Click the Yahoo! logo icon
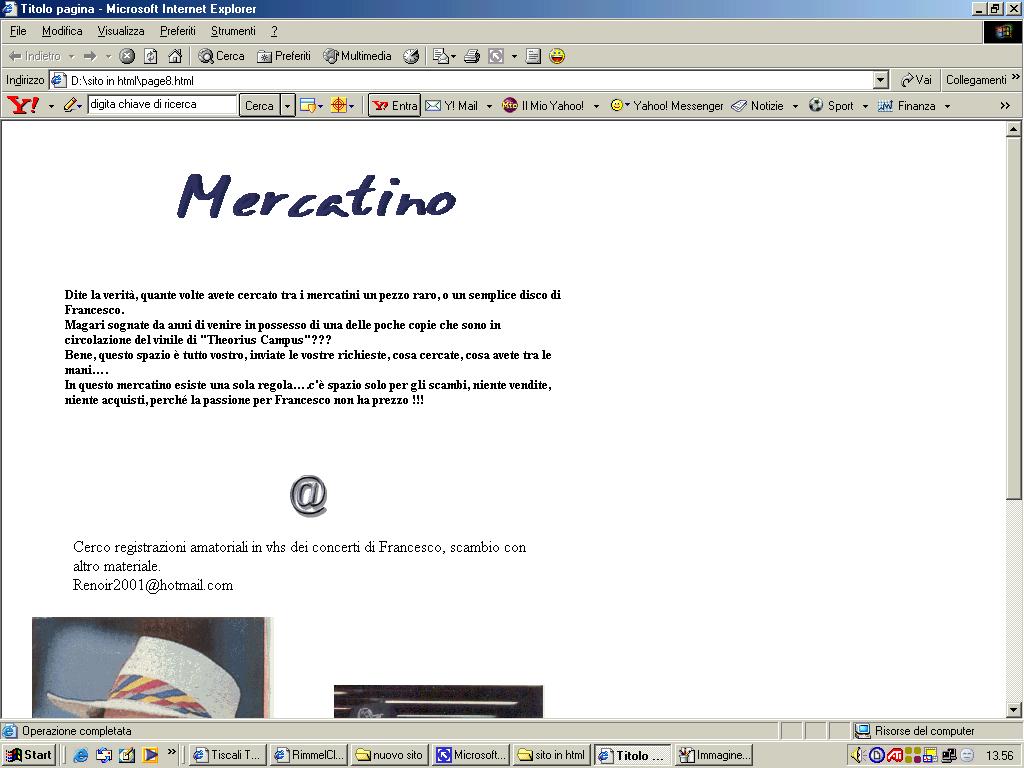Image resolution: width=1024 pixels, height=768 pixels. pyautogui.click(x=23, y=104)
